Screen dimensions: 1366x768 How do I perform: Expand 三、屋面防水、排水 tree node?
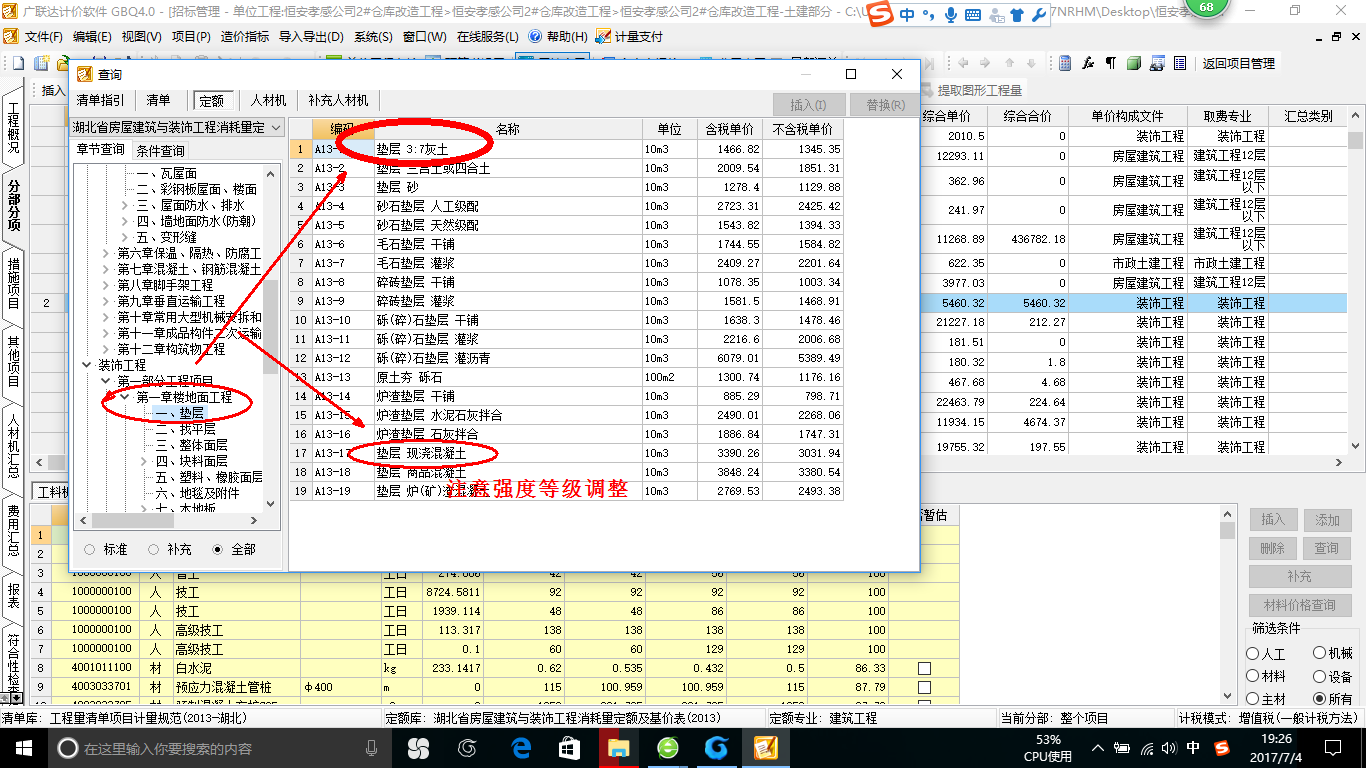[x=124, y=205]
